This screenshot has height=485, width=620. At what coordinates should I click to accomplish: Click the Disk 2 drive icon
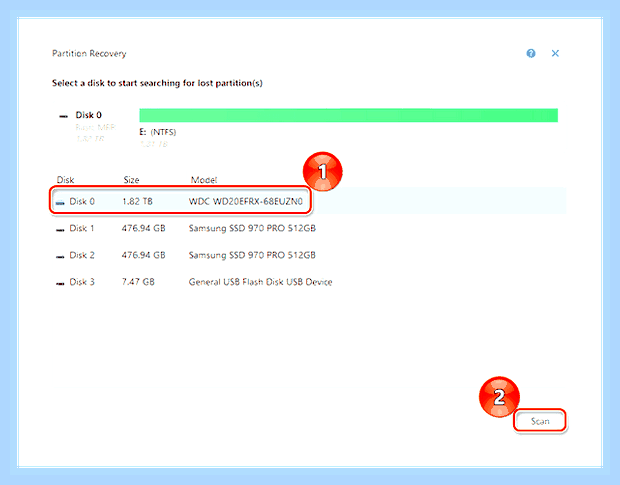(60, 257)
